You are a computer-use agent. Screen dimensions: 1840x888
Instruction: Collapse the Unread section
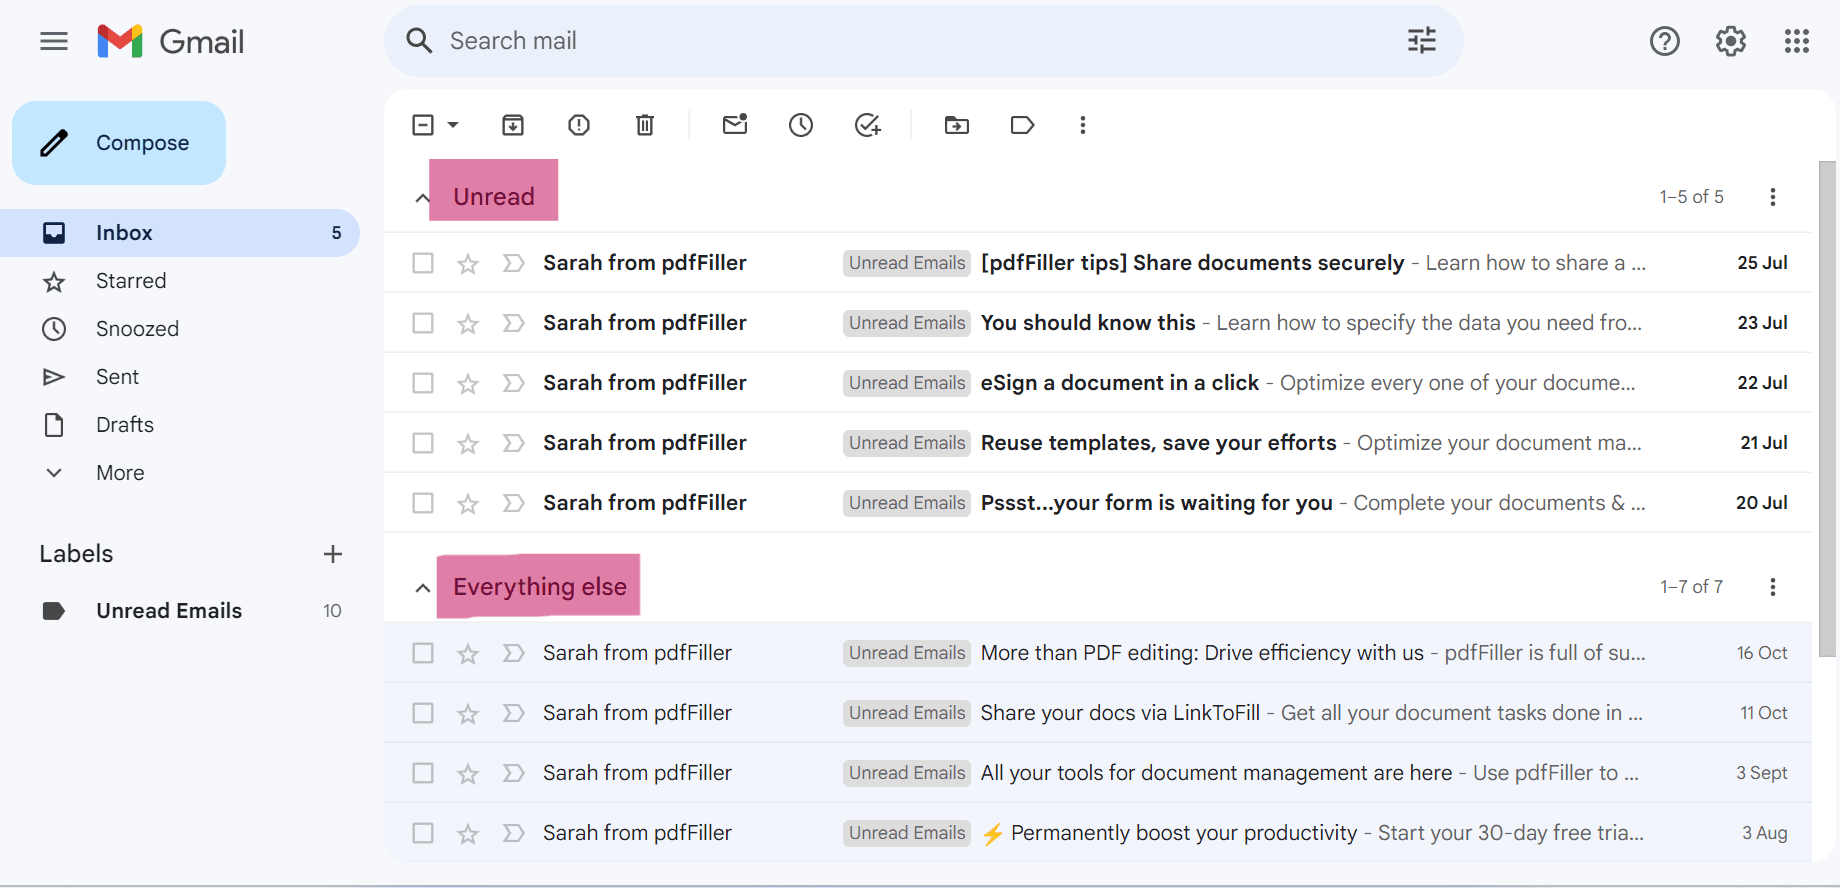(423, 198)
